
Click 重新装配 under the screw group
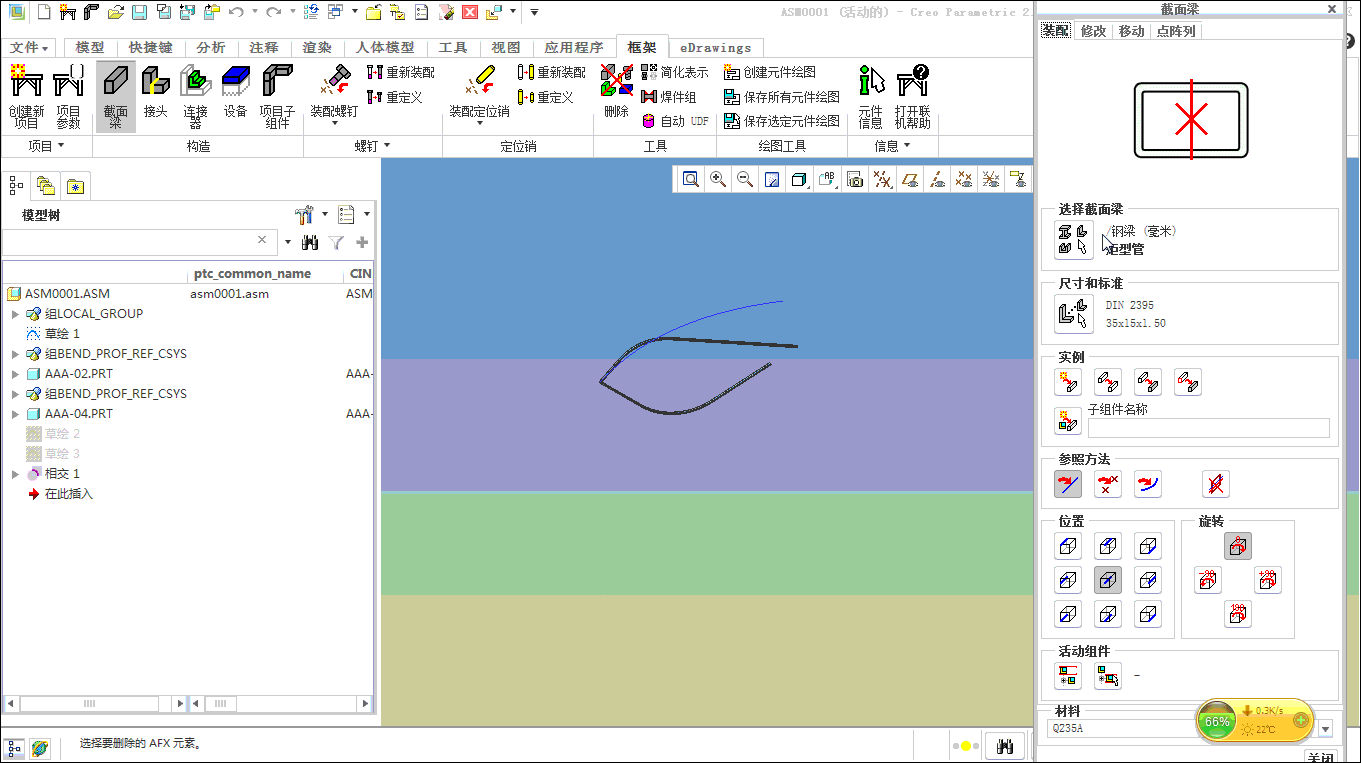400,72
